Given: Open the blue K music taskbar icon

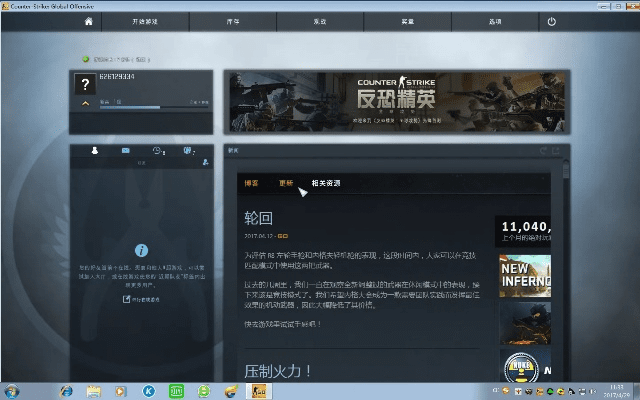Looking at the screenshot, I should (149, 391).
